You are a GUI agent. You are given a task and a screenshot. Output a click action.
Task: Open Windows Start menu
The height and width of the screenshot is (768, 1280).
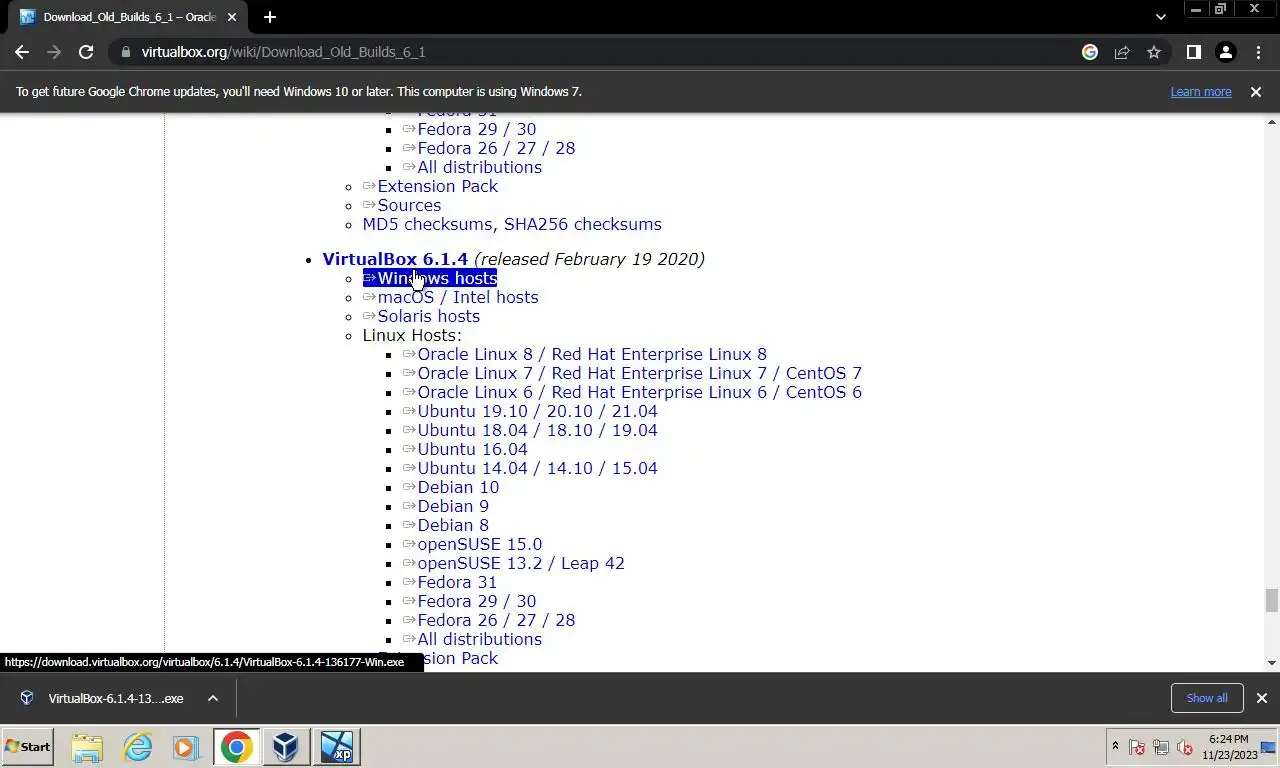point(28,747)
